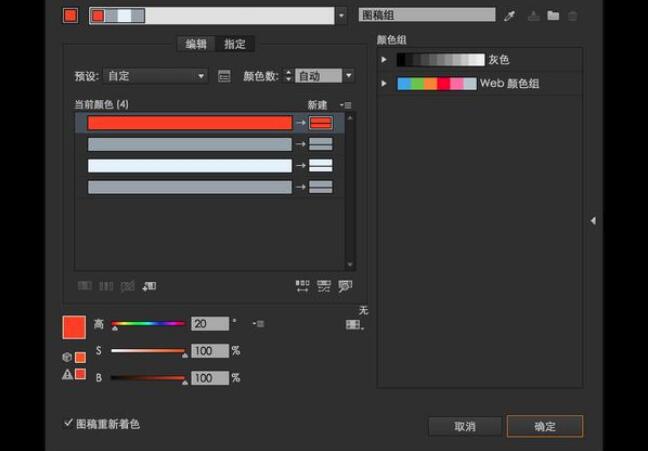Screen dimensions: 648x451
Task: Click the S saturation slider
Action: coord(148,351)
